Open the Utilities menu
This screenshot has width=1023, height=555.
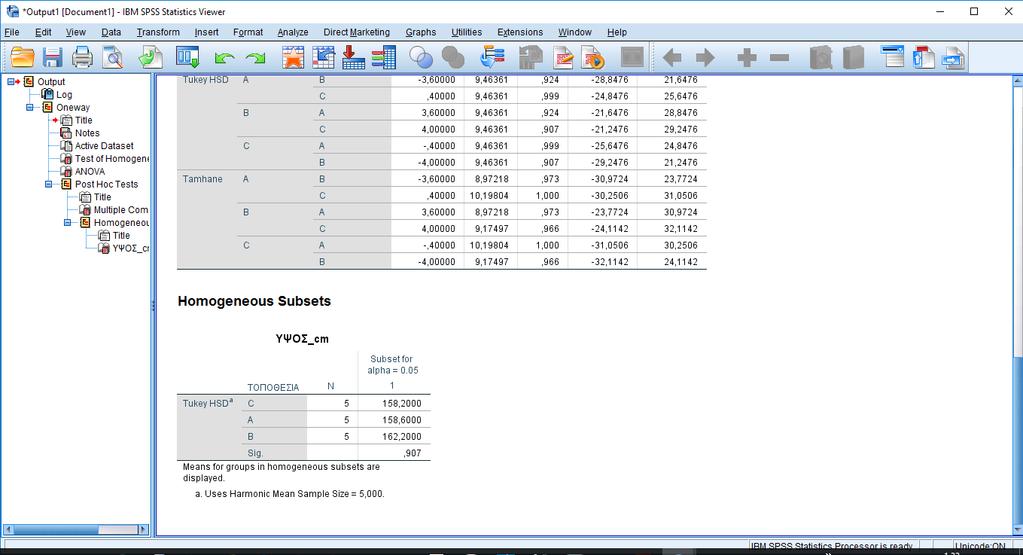pyautogui.click(x=466, y=32)
